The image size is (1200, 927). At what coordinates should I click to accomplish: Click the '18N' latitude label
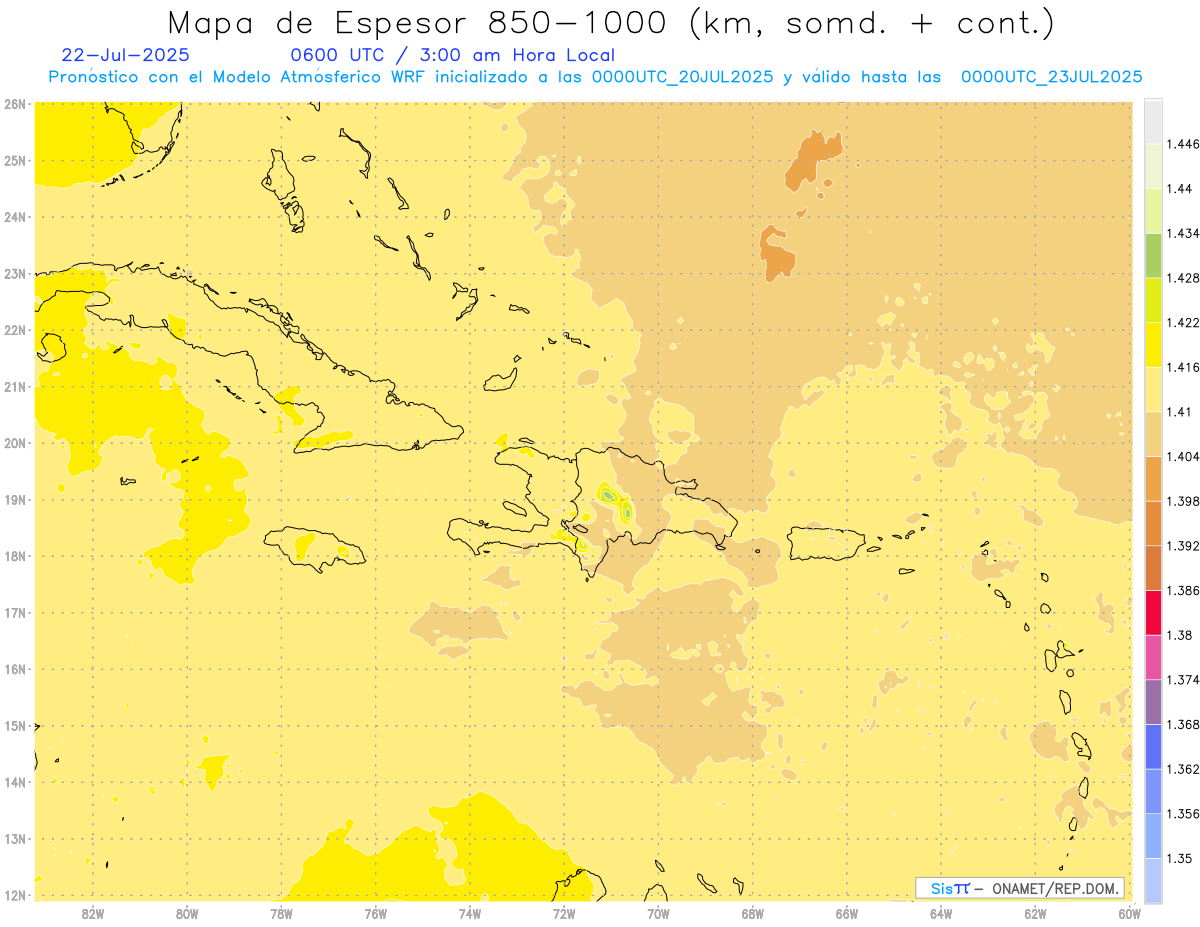click(x=14, y=556)
